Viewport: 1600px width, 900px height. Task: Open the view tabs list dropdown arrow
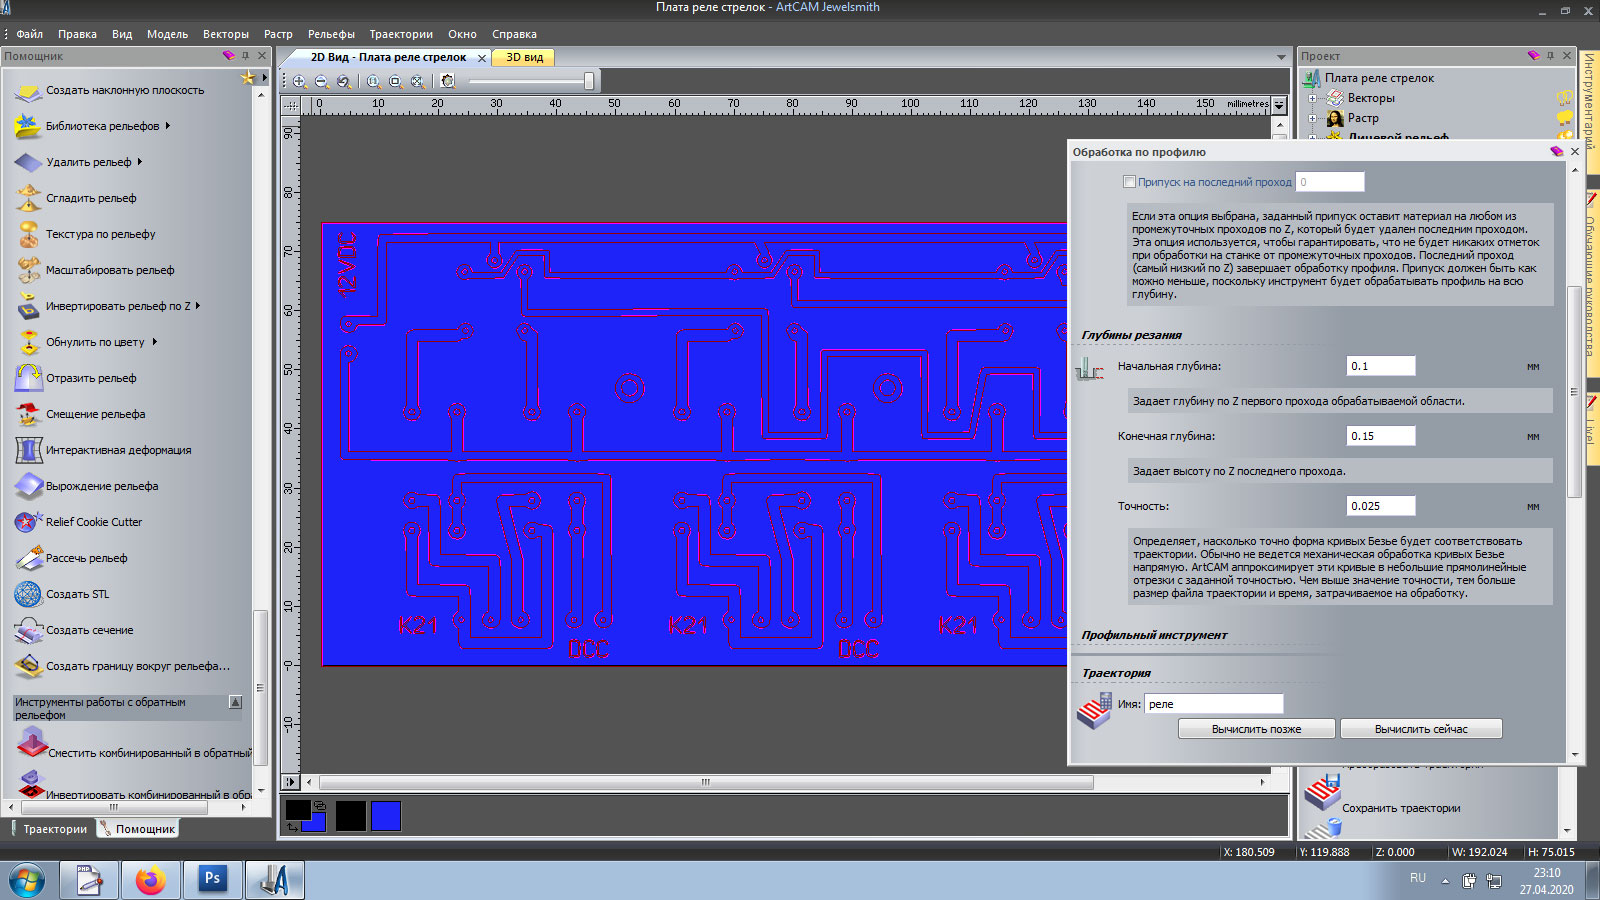click(x=1281, y=57)
